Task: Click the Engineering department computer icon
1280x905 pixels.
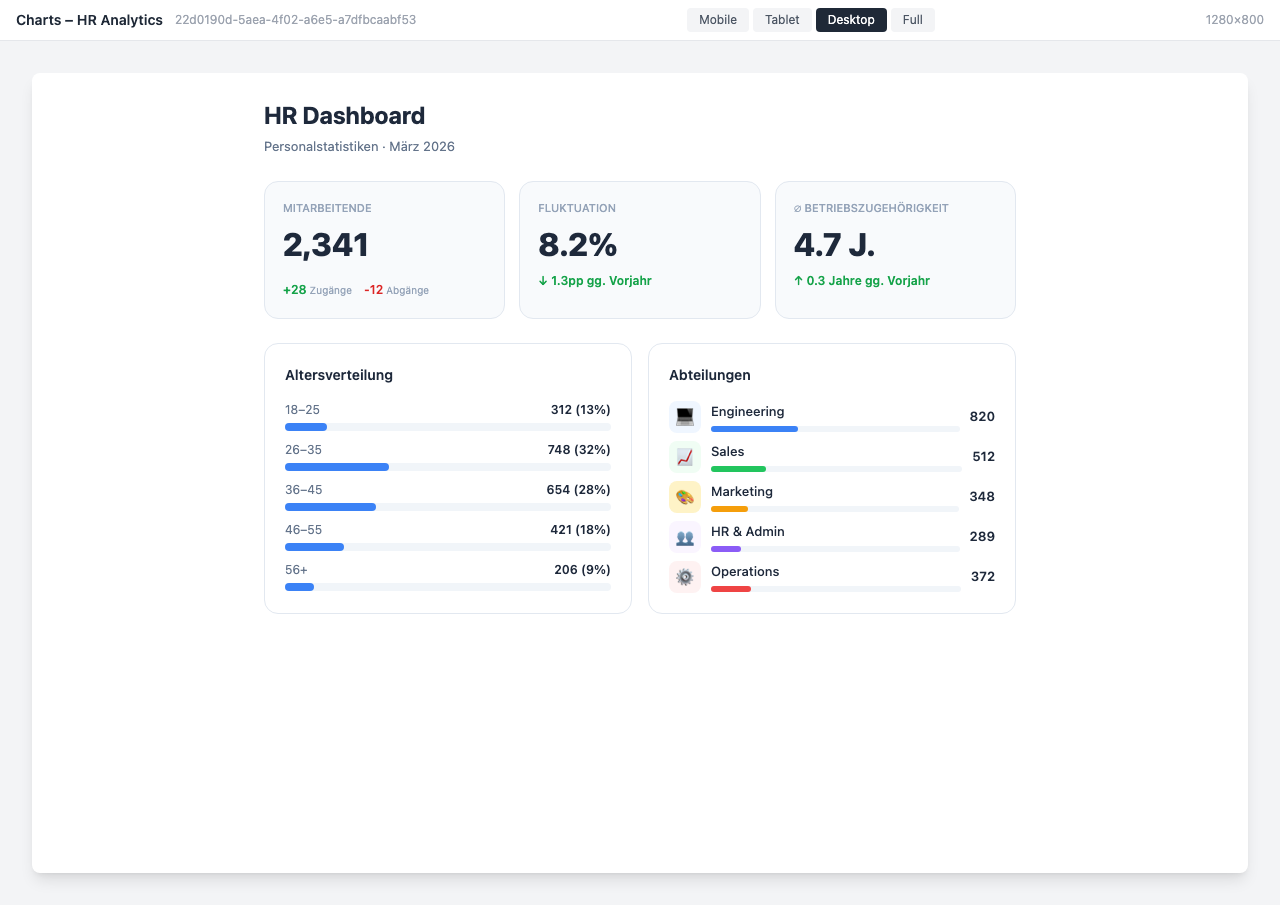Action: (685, 416)
